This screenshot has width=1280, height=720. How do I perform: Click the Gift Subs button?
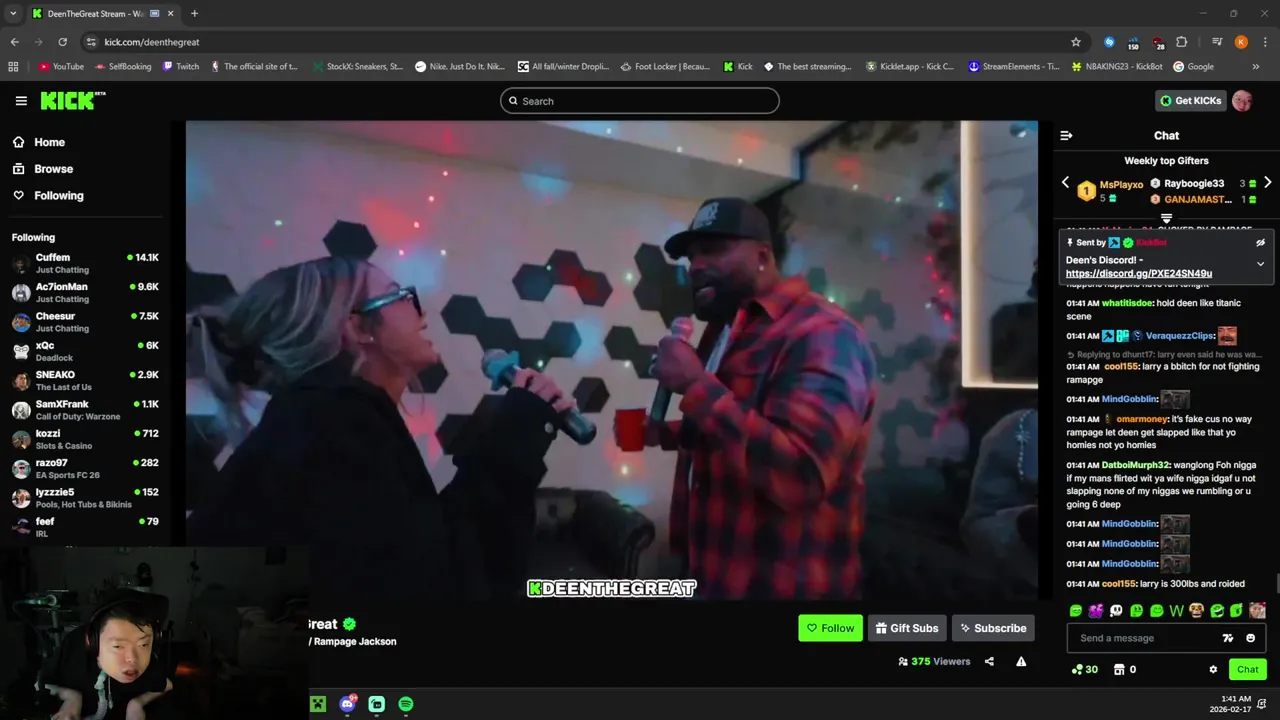pyautogui.click(x=907, y=628)
